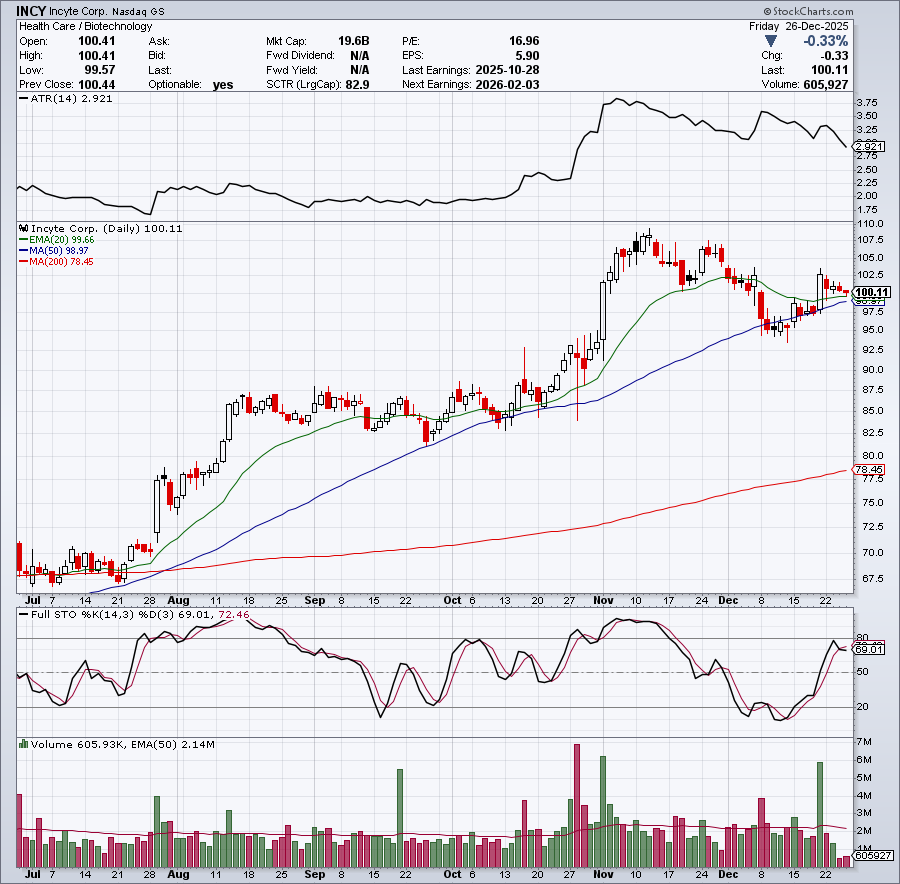This screenshot has height=884, width=900.
Task: Click the long red-wick candle in late October
Action: (577, 379)
